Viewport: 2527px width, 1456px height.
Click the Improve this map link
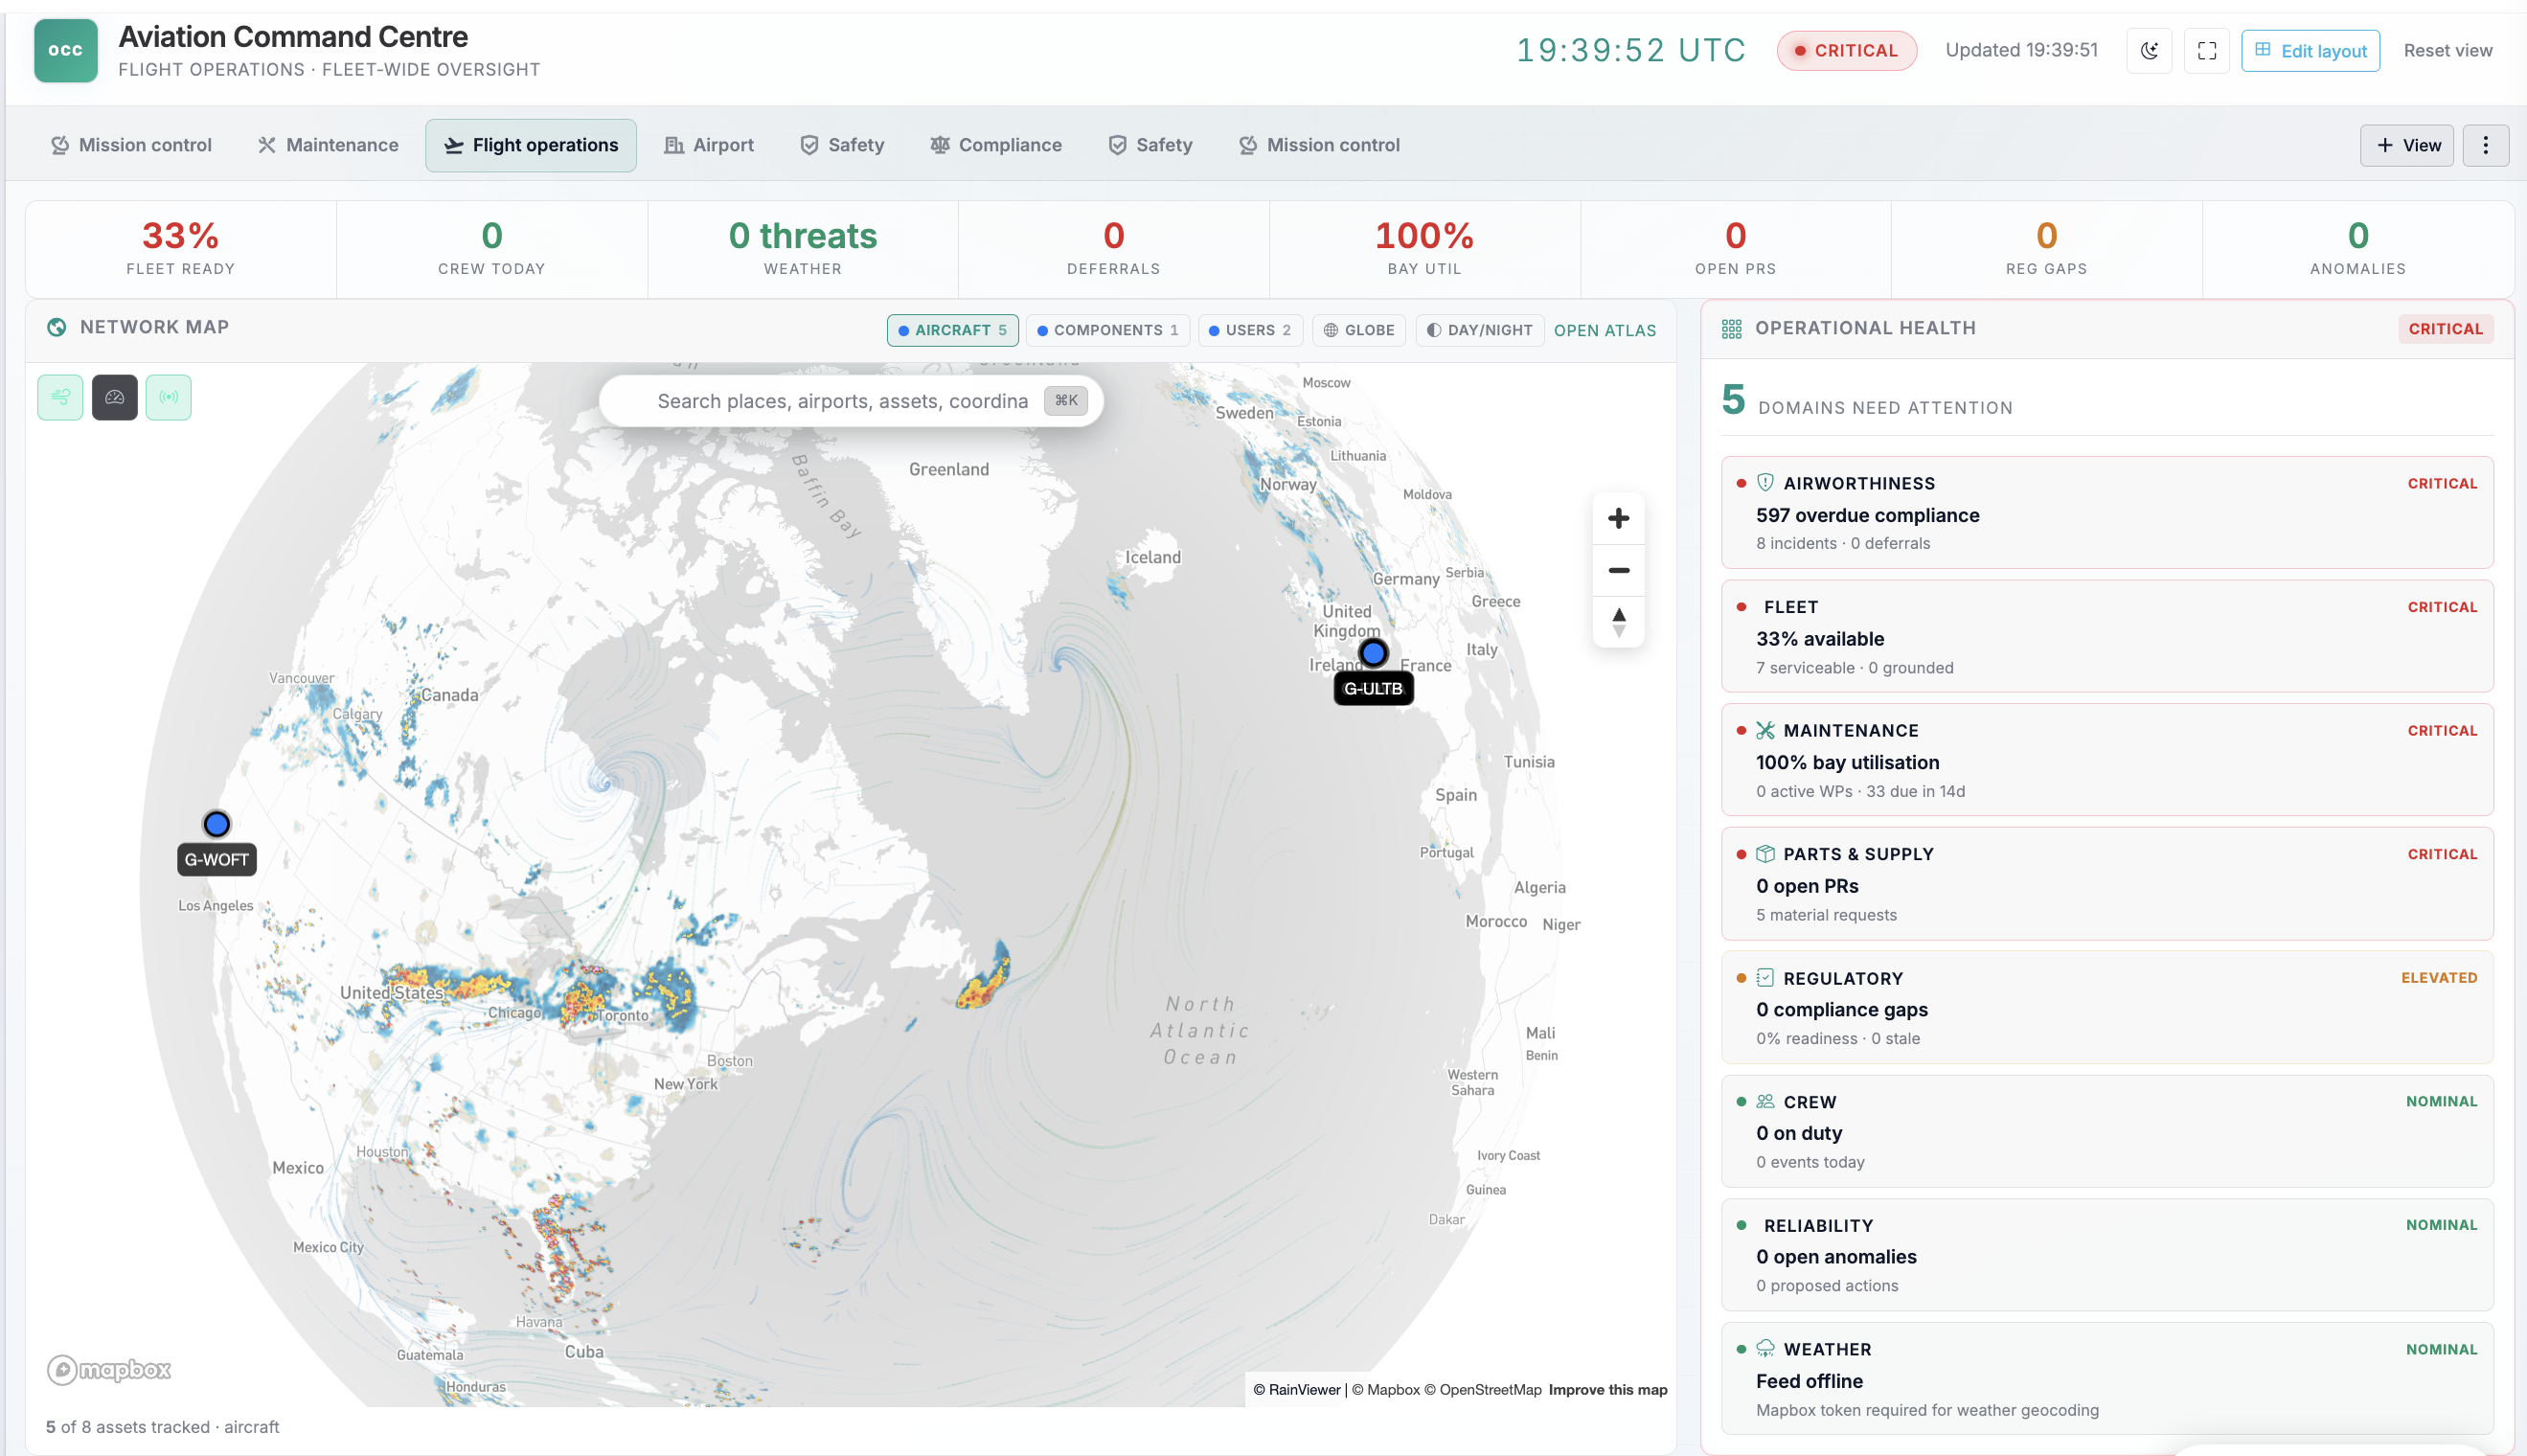click(x=1607, y=1390)
